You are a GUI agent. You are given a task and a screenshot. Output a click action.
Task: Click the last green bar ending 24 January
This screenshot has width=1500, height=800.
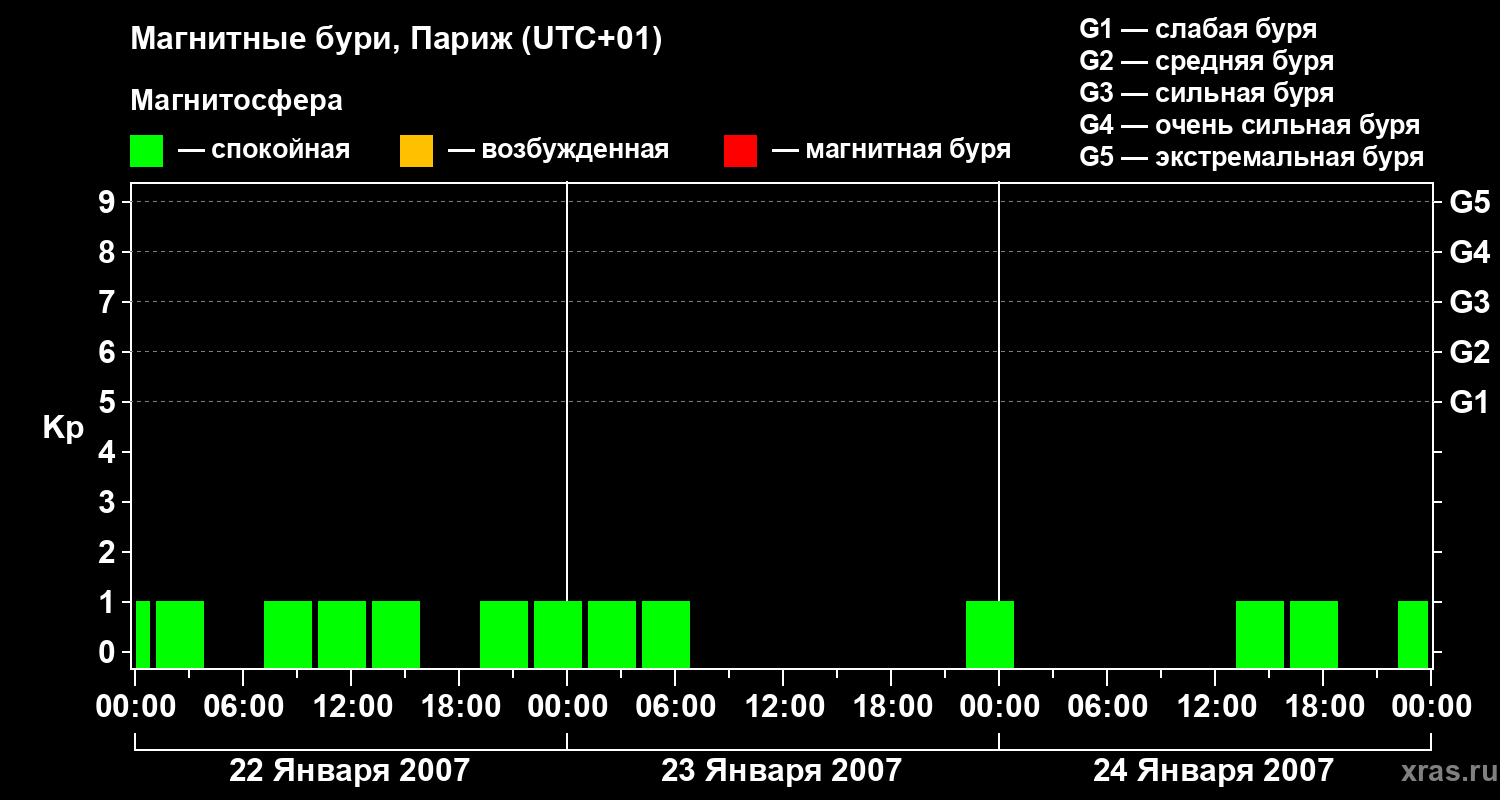(x=1413, y=634)
